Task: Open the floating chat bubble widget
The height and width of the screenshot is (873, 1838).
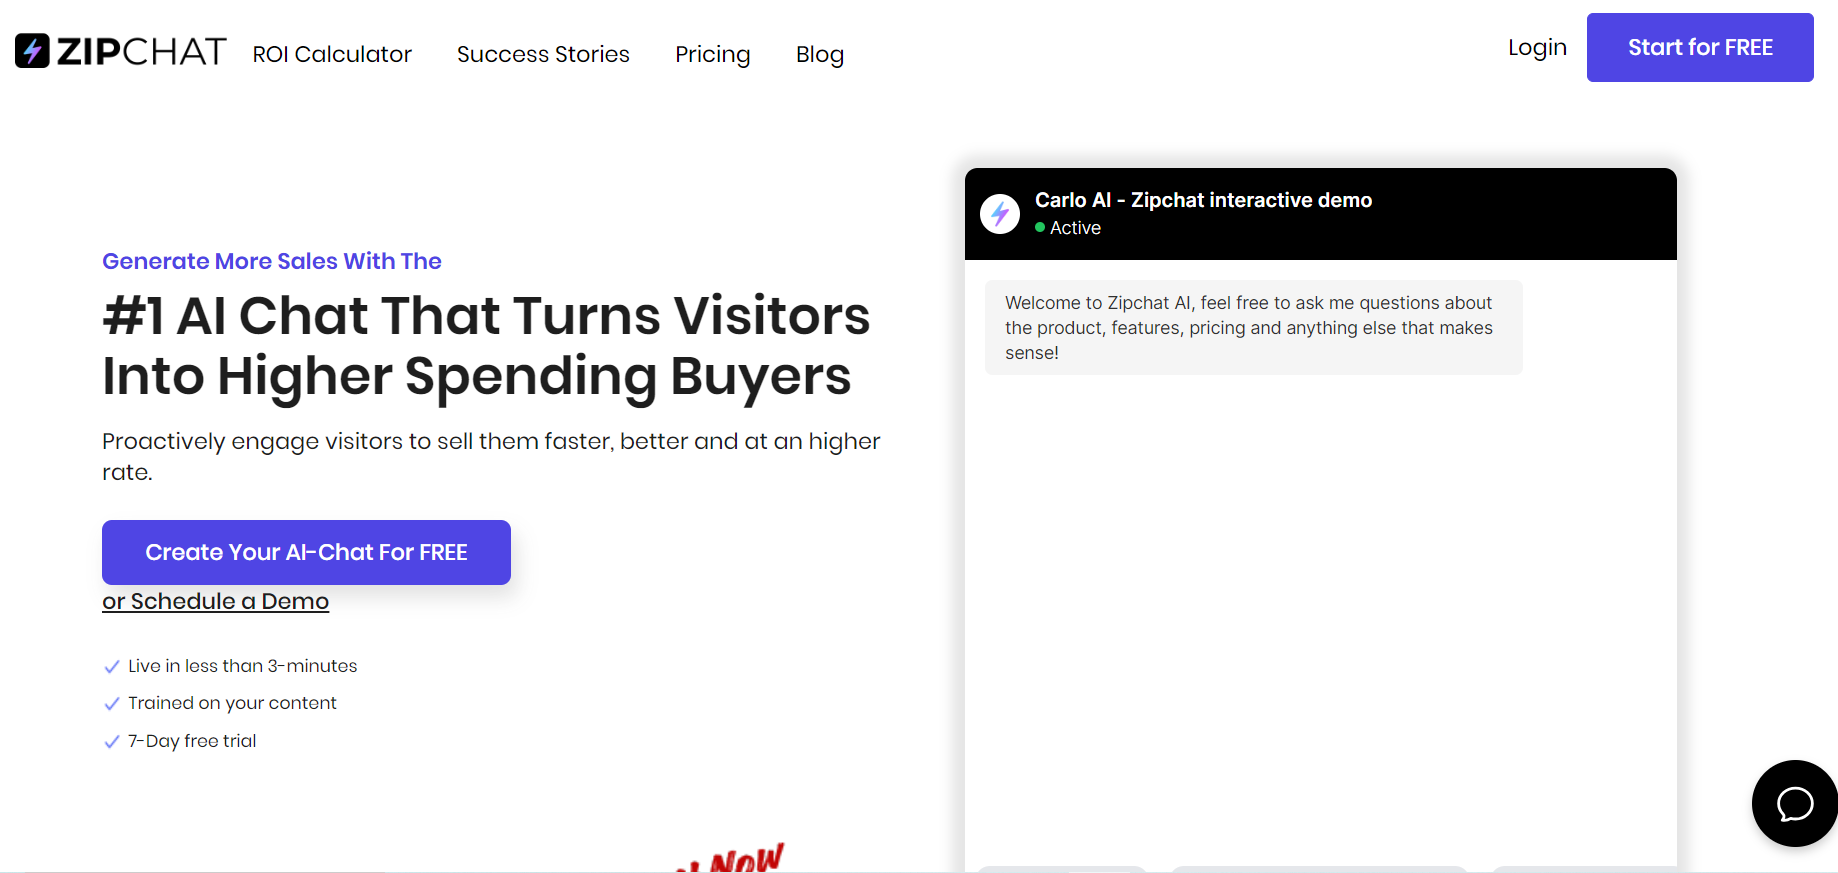Action: 1794,803
